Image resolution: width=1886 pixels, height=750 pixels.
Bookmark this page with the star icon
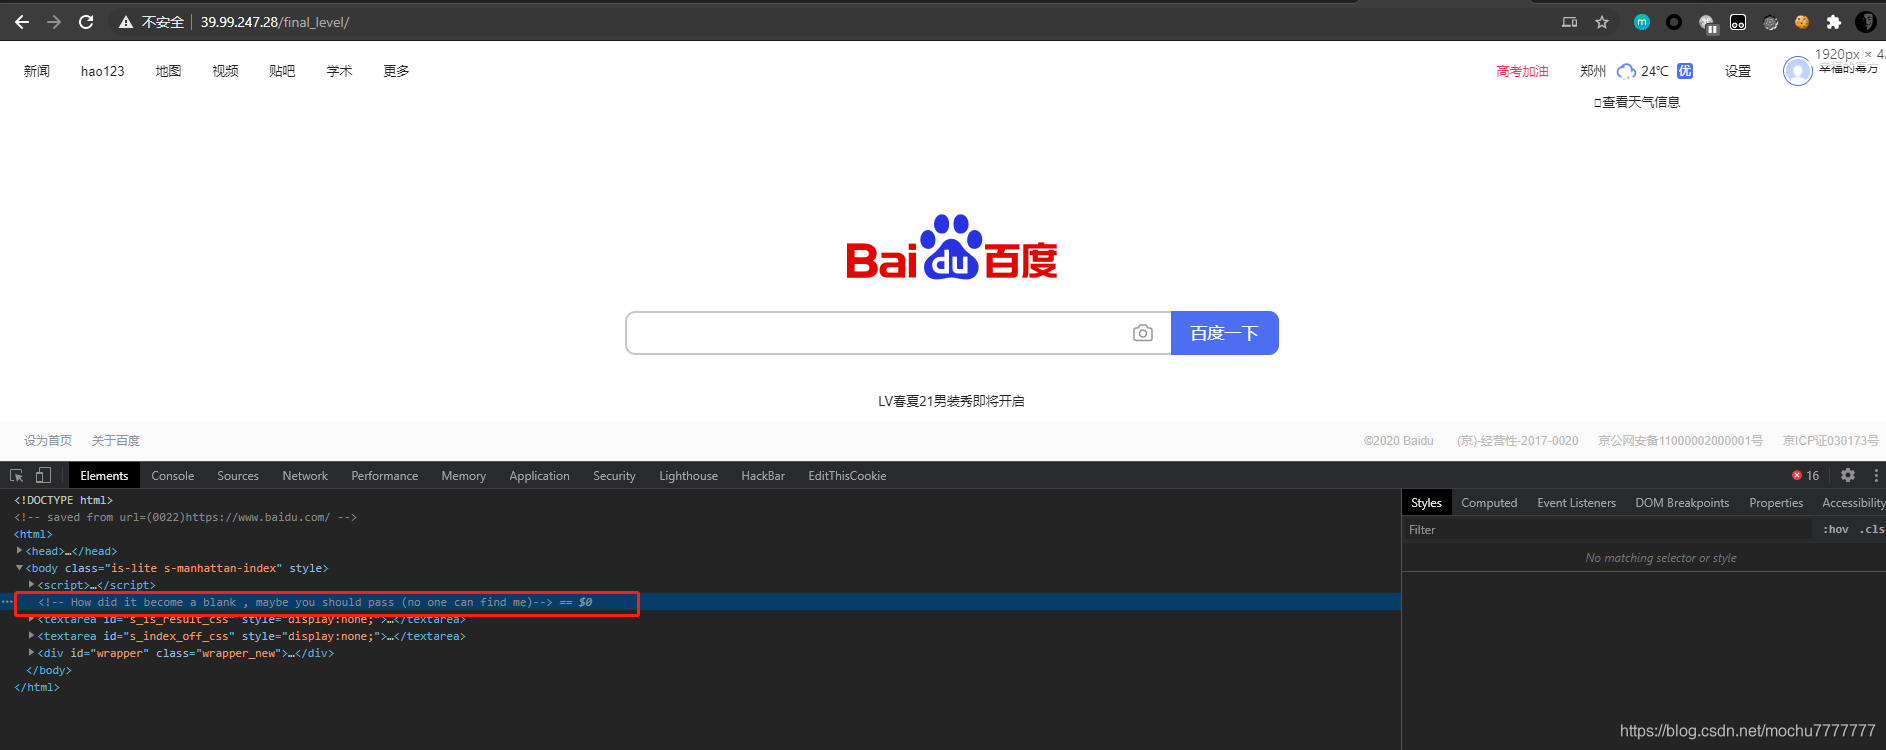pyautogui.click(x=1602, y=22)
